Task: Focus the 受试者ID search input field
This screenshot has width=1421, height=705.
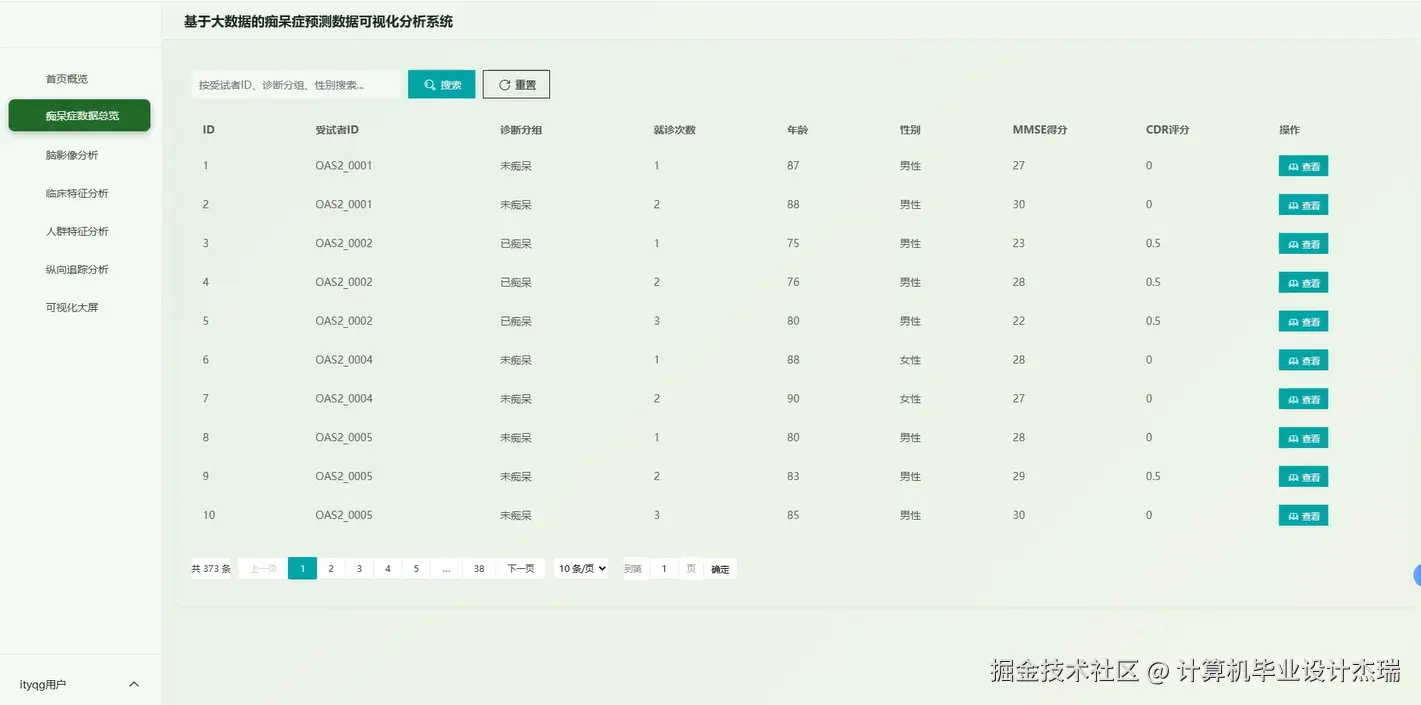Action: (x=296, y=85)
